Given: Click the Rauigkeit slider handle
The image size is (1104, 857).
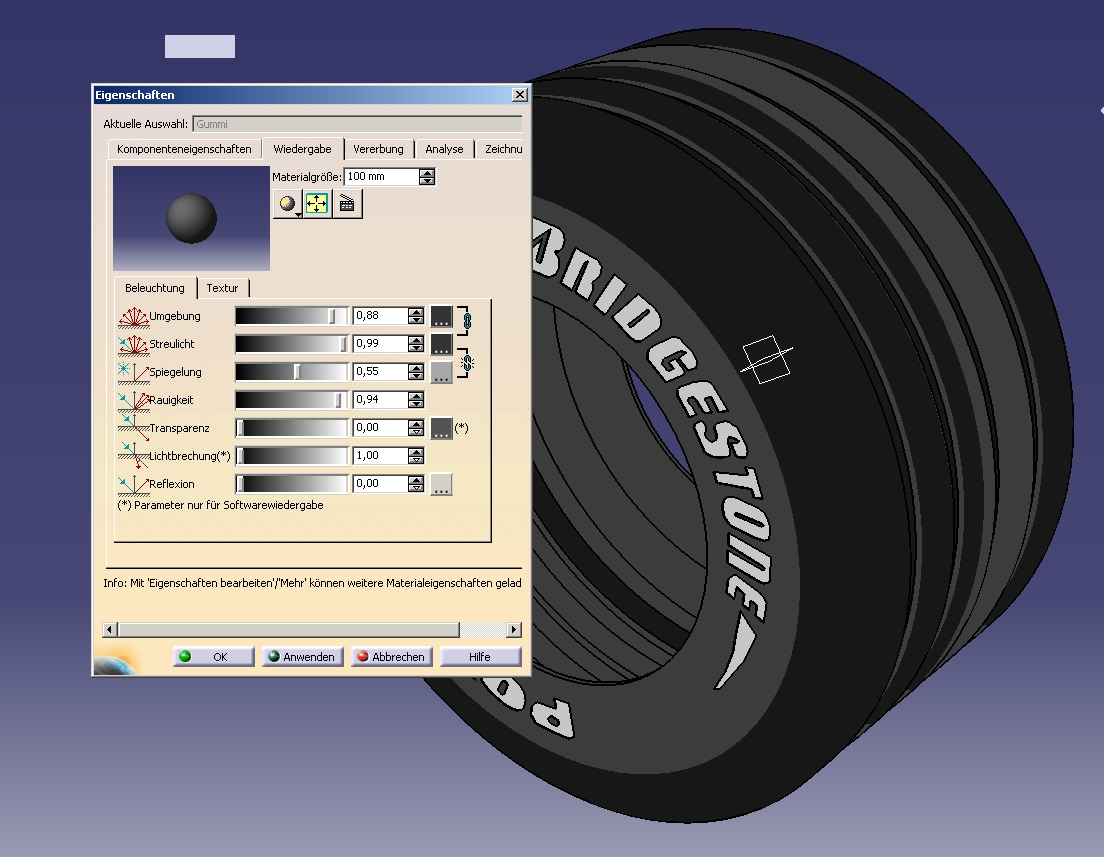Looking at the screenshot, I should pos(338,400).
